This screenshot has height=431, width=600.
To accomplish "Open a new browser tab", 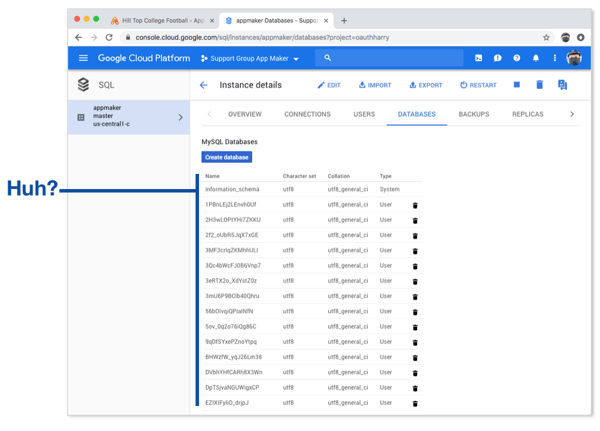I will (x=344, y=21).
